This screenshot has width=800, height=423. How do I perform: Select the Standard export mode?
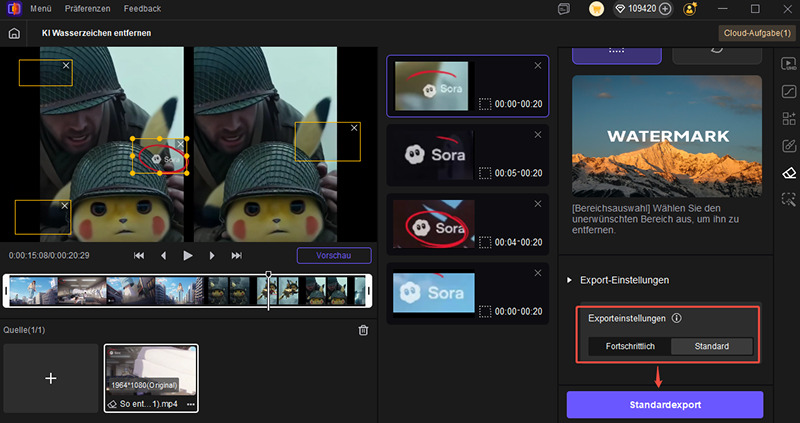(x=712, y=346)
